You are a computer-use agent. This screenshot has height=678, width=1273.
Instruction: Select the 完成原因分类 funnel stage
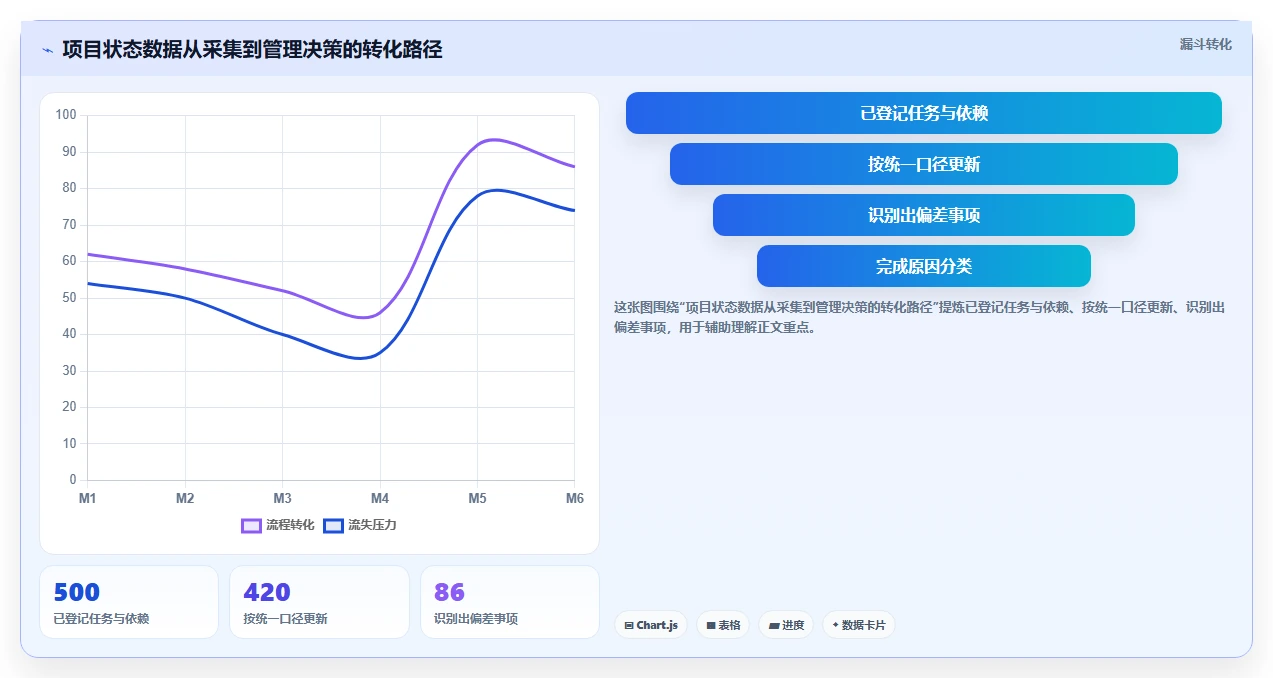tap(924, 266)
